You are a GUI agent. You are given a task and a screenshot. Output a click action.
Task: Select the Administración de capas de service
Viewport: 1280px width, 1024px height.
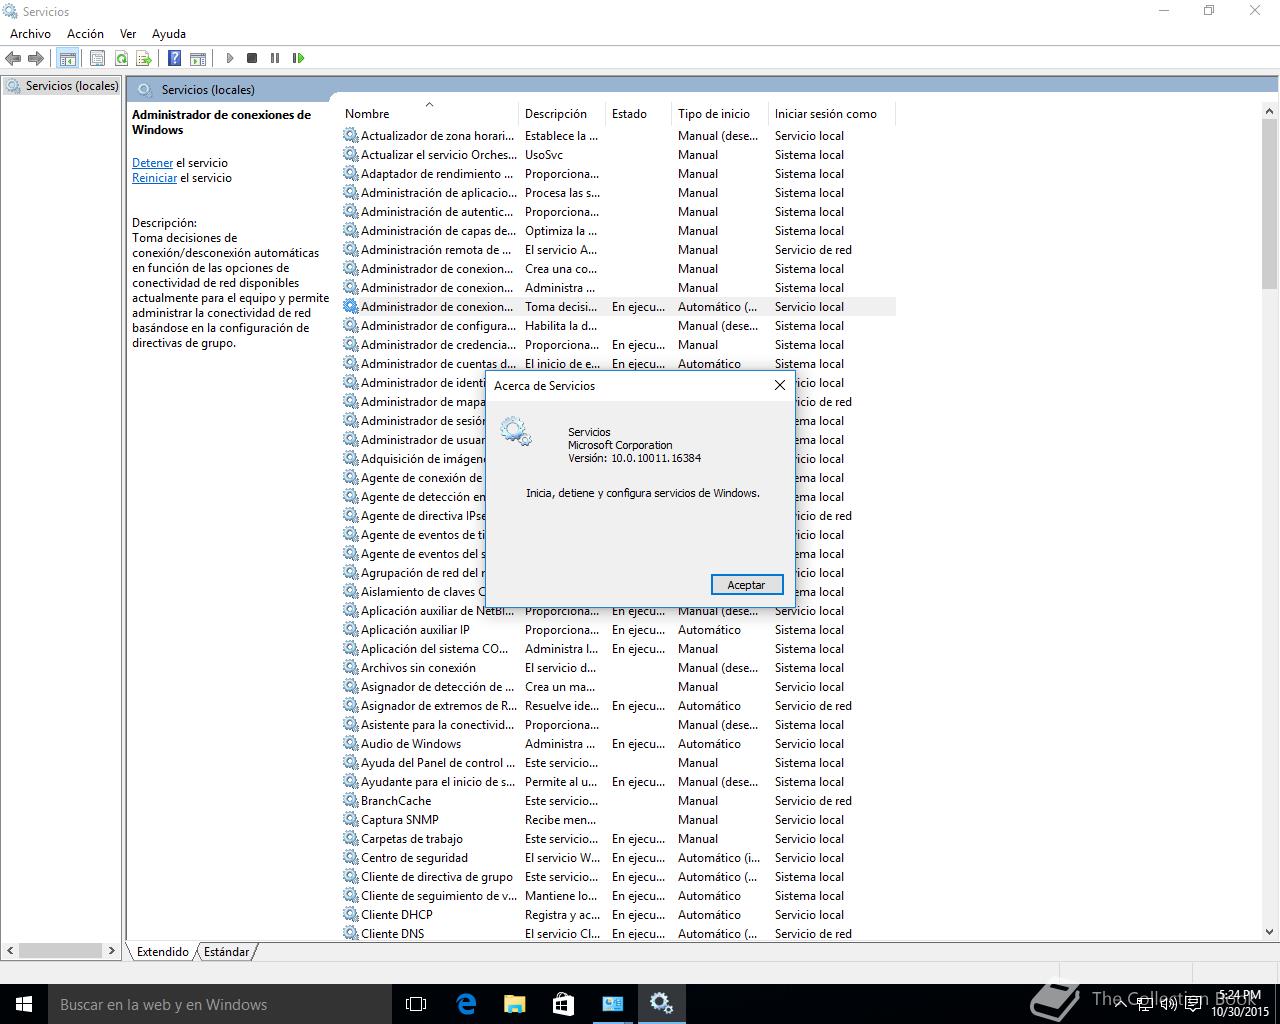tap(618, 231)
